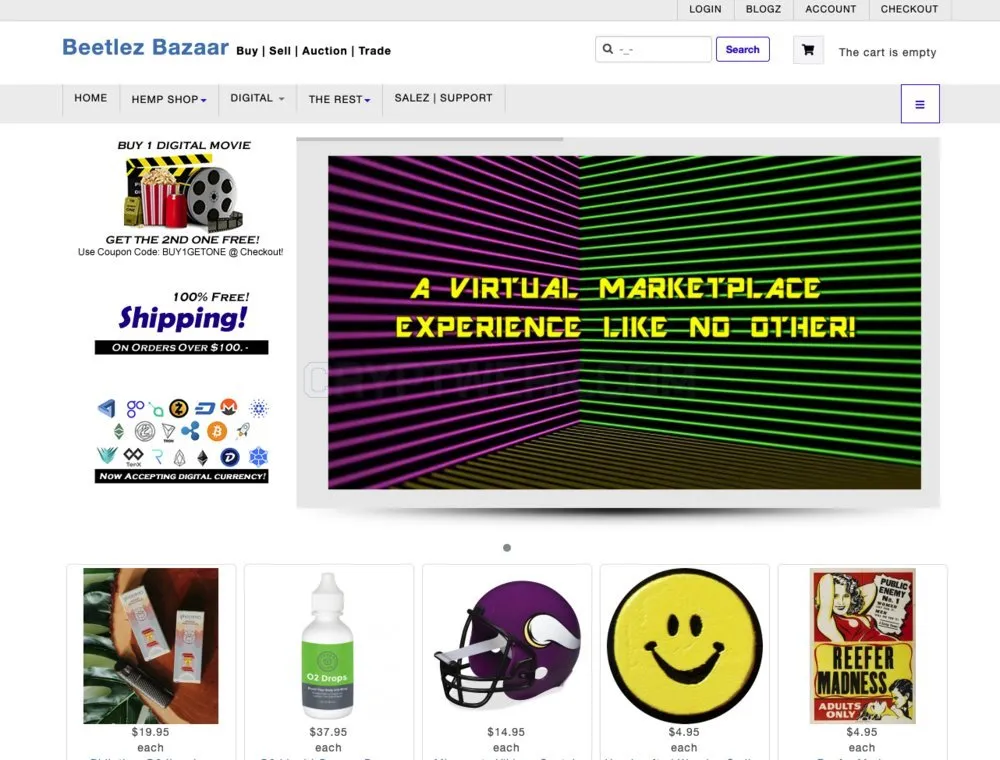Click the Dash coin icon

(x=205, y=408)
